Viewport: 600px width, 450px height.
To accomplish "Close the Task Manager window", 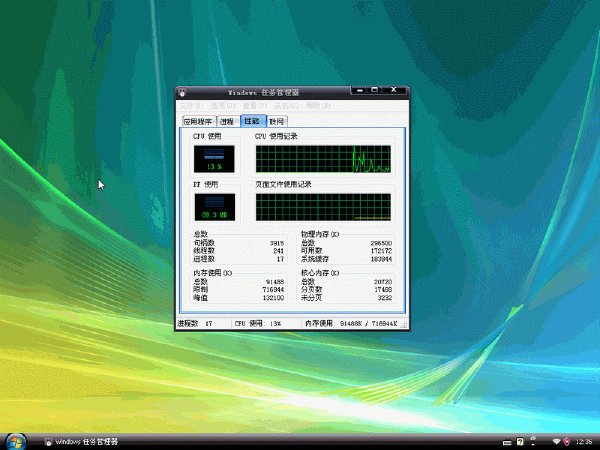I will click(394, 90).
